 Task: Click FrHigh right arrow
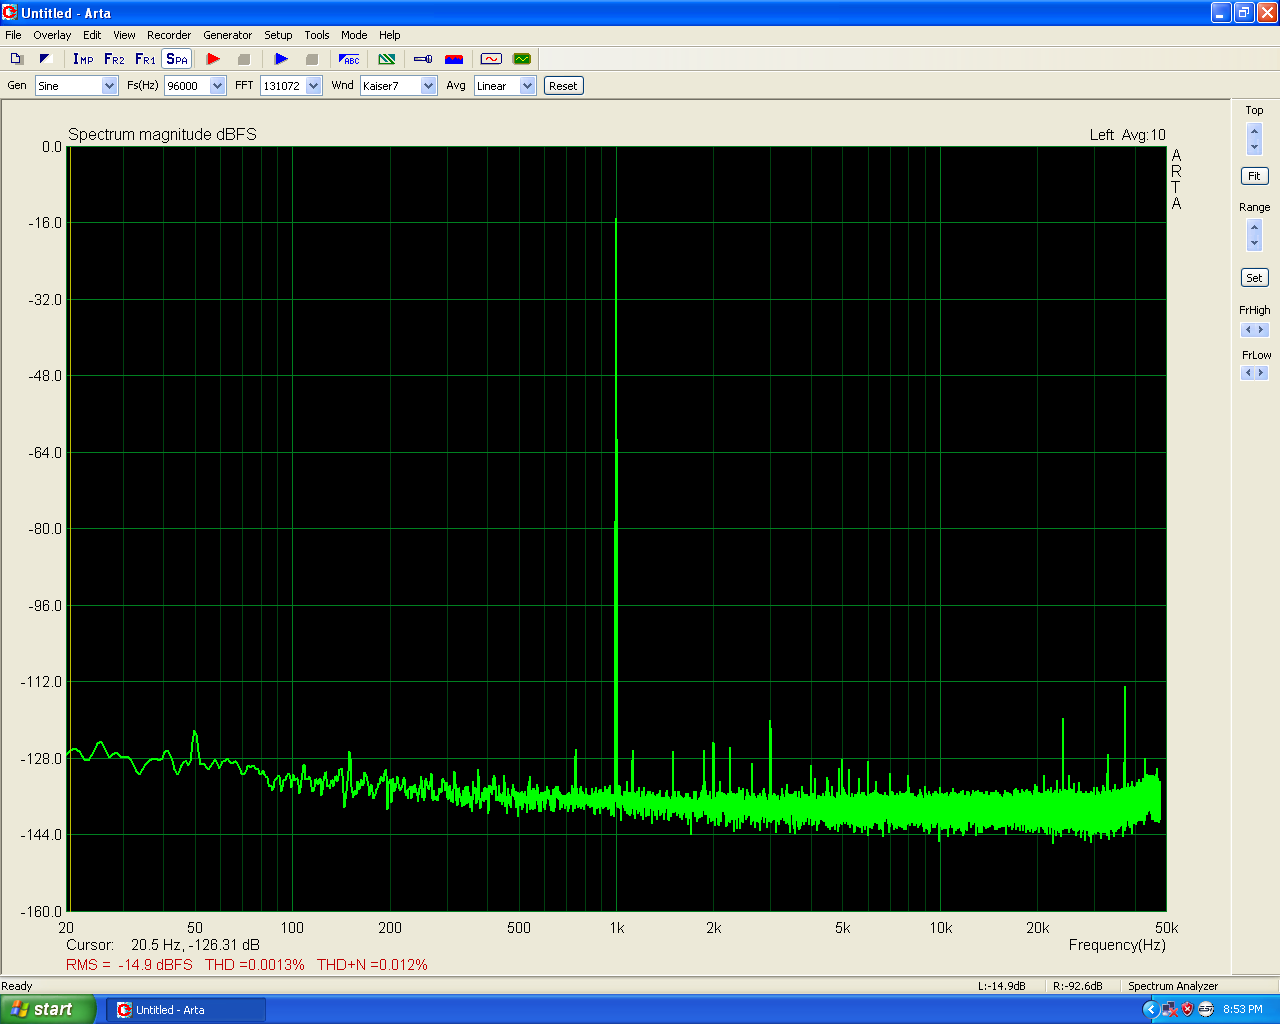pos(1261,330)
